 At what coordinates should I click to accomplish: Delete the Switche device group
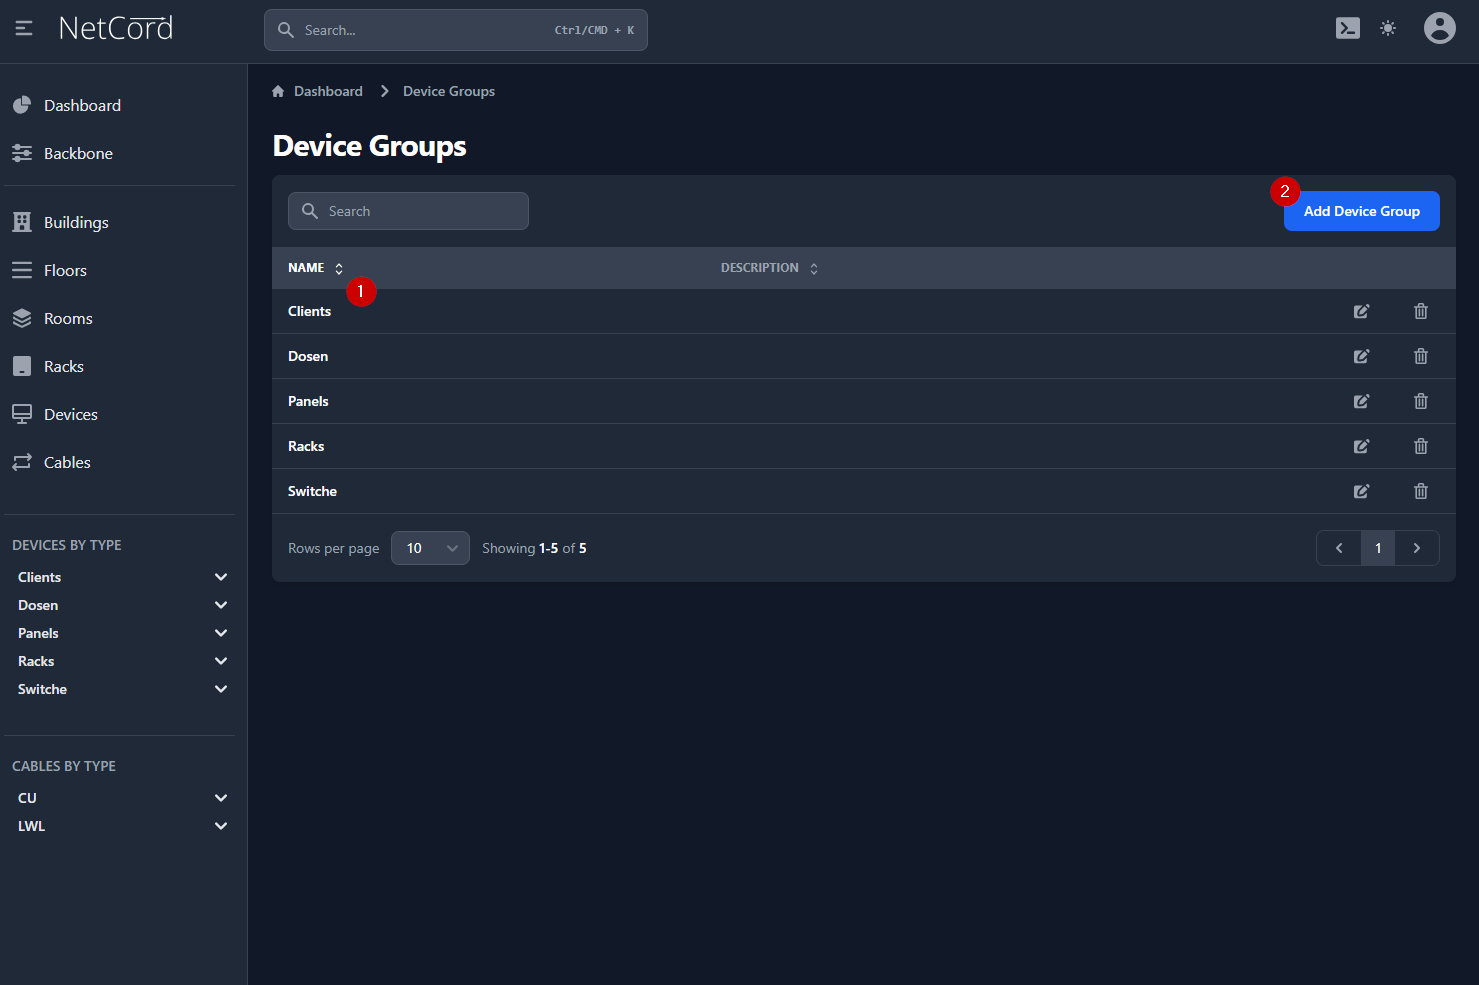click(x=1420, y=491)
